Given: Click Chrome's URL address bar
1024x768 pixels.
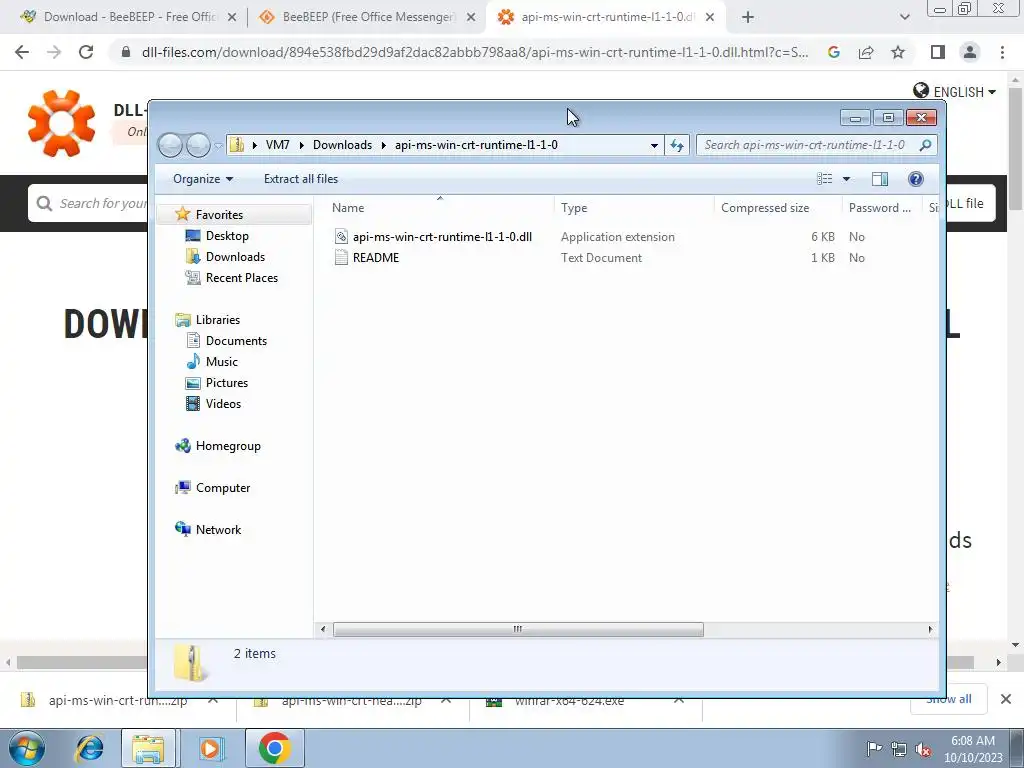Looking at the screenshot, I should [475, 52].
